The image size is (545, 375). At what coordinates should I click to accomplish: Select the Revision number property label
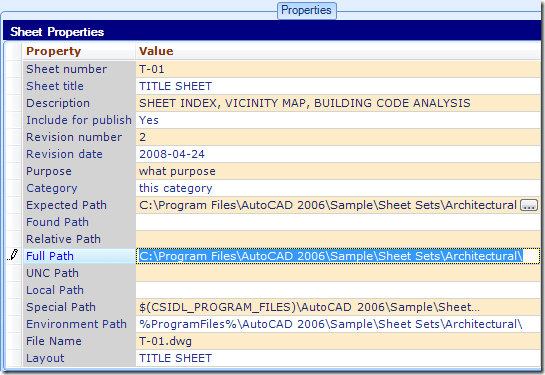[x=74, y=137]
